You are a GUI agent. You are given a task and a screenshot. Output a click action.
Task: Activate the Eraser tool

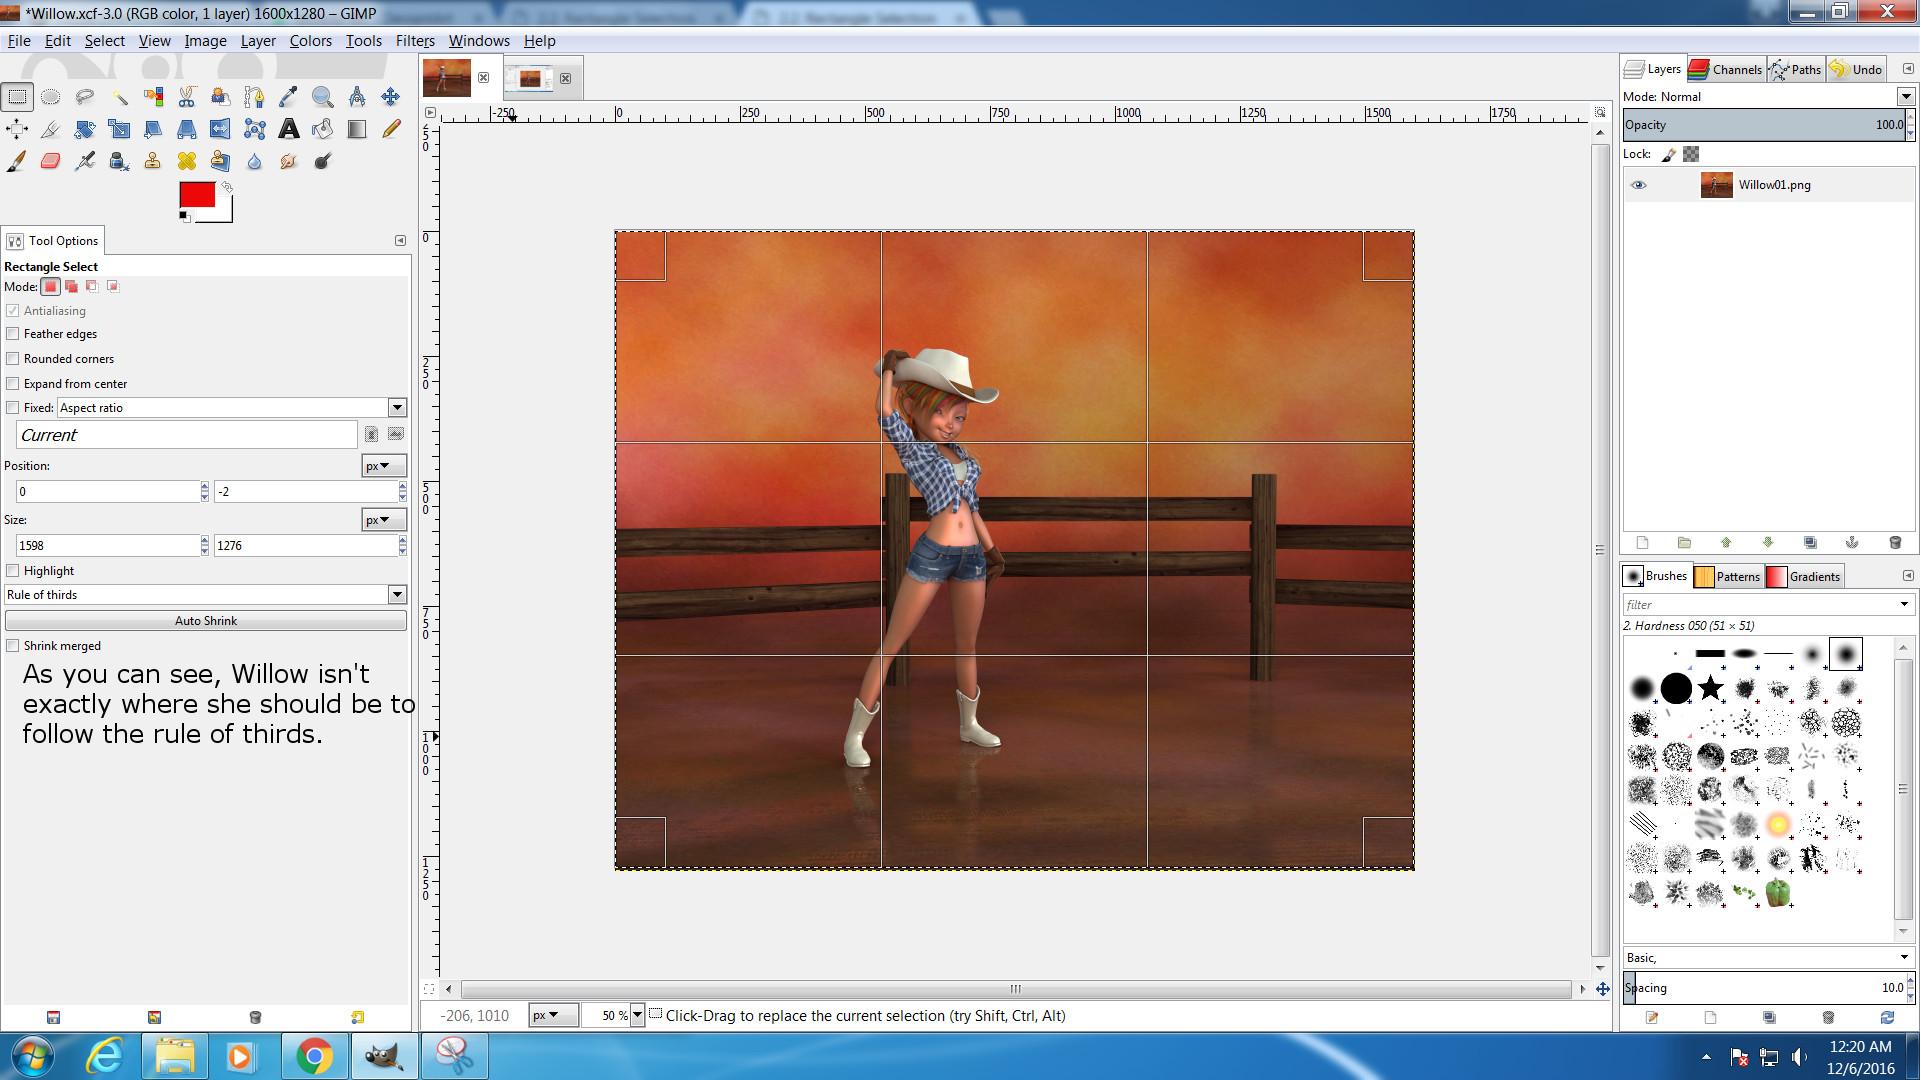coord(51,161)
